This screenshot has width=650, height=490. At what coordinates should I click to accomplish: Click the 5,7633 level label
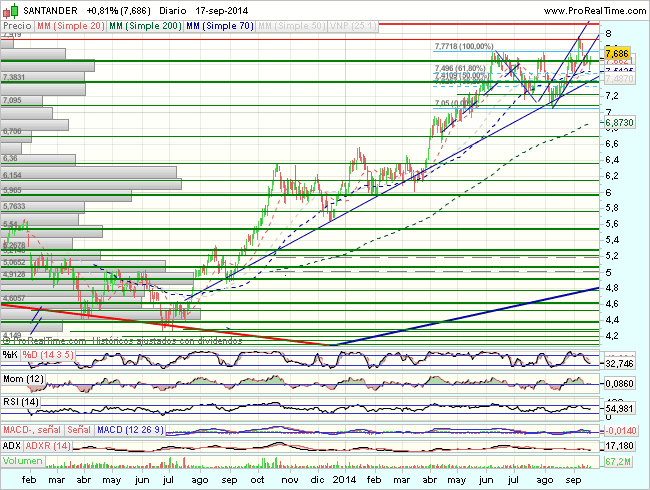click(14, 206)
